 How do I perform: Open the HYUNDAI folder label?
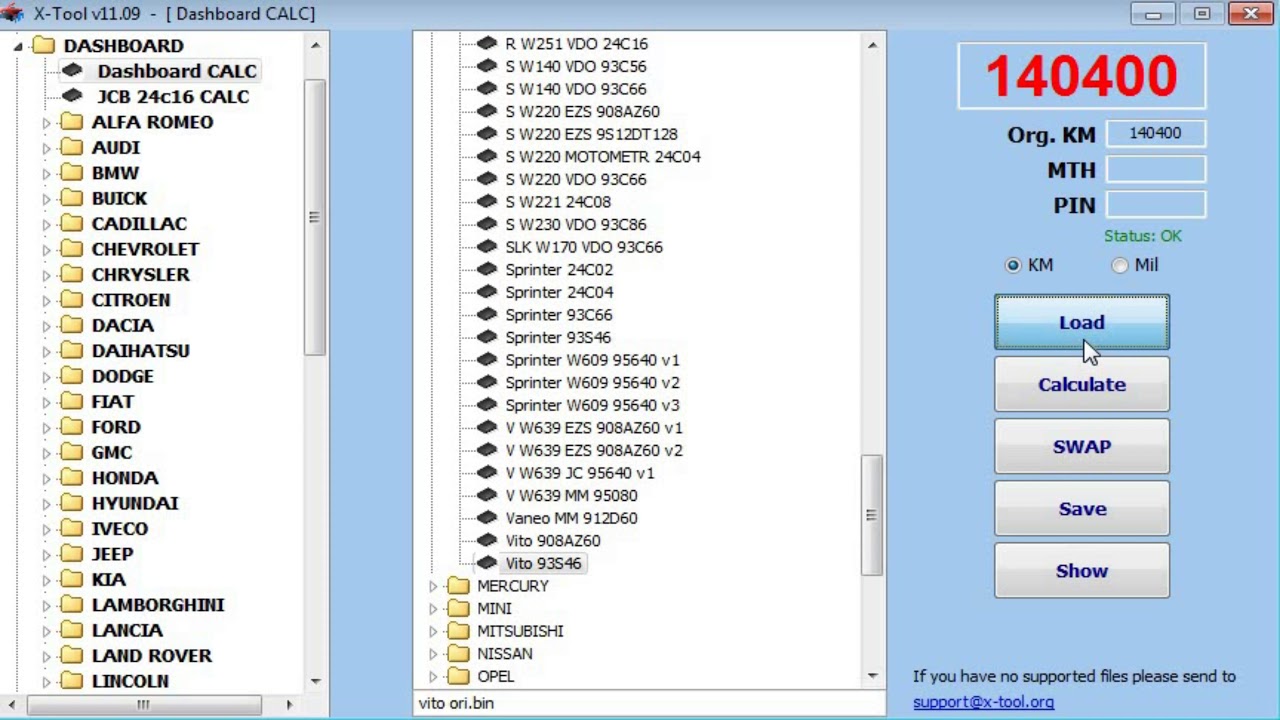[135, 503]
